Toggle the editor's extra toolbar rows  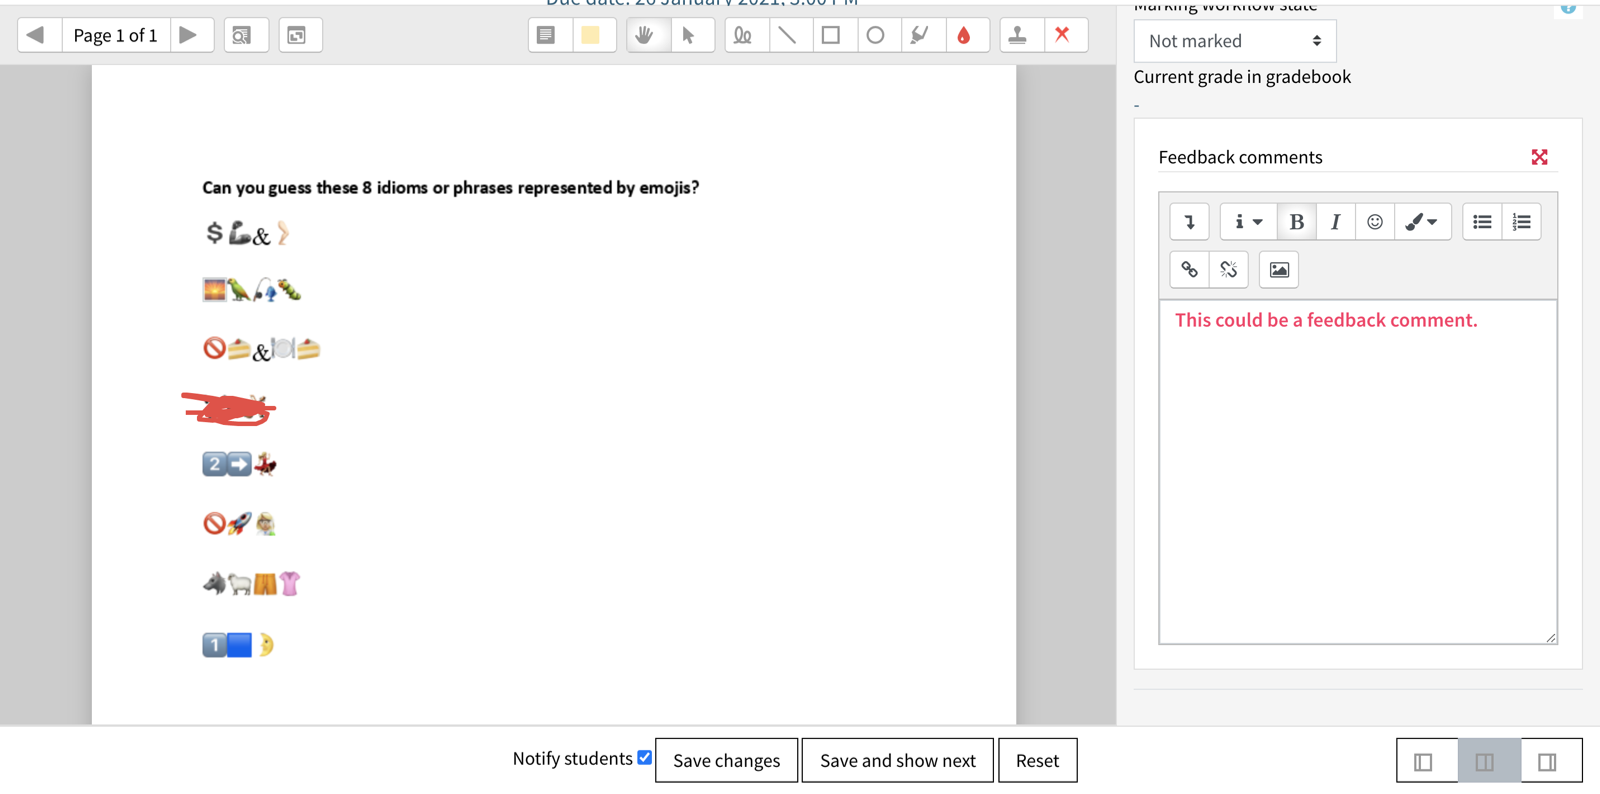(1190, 222)
